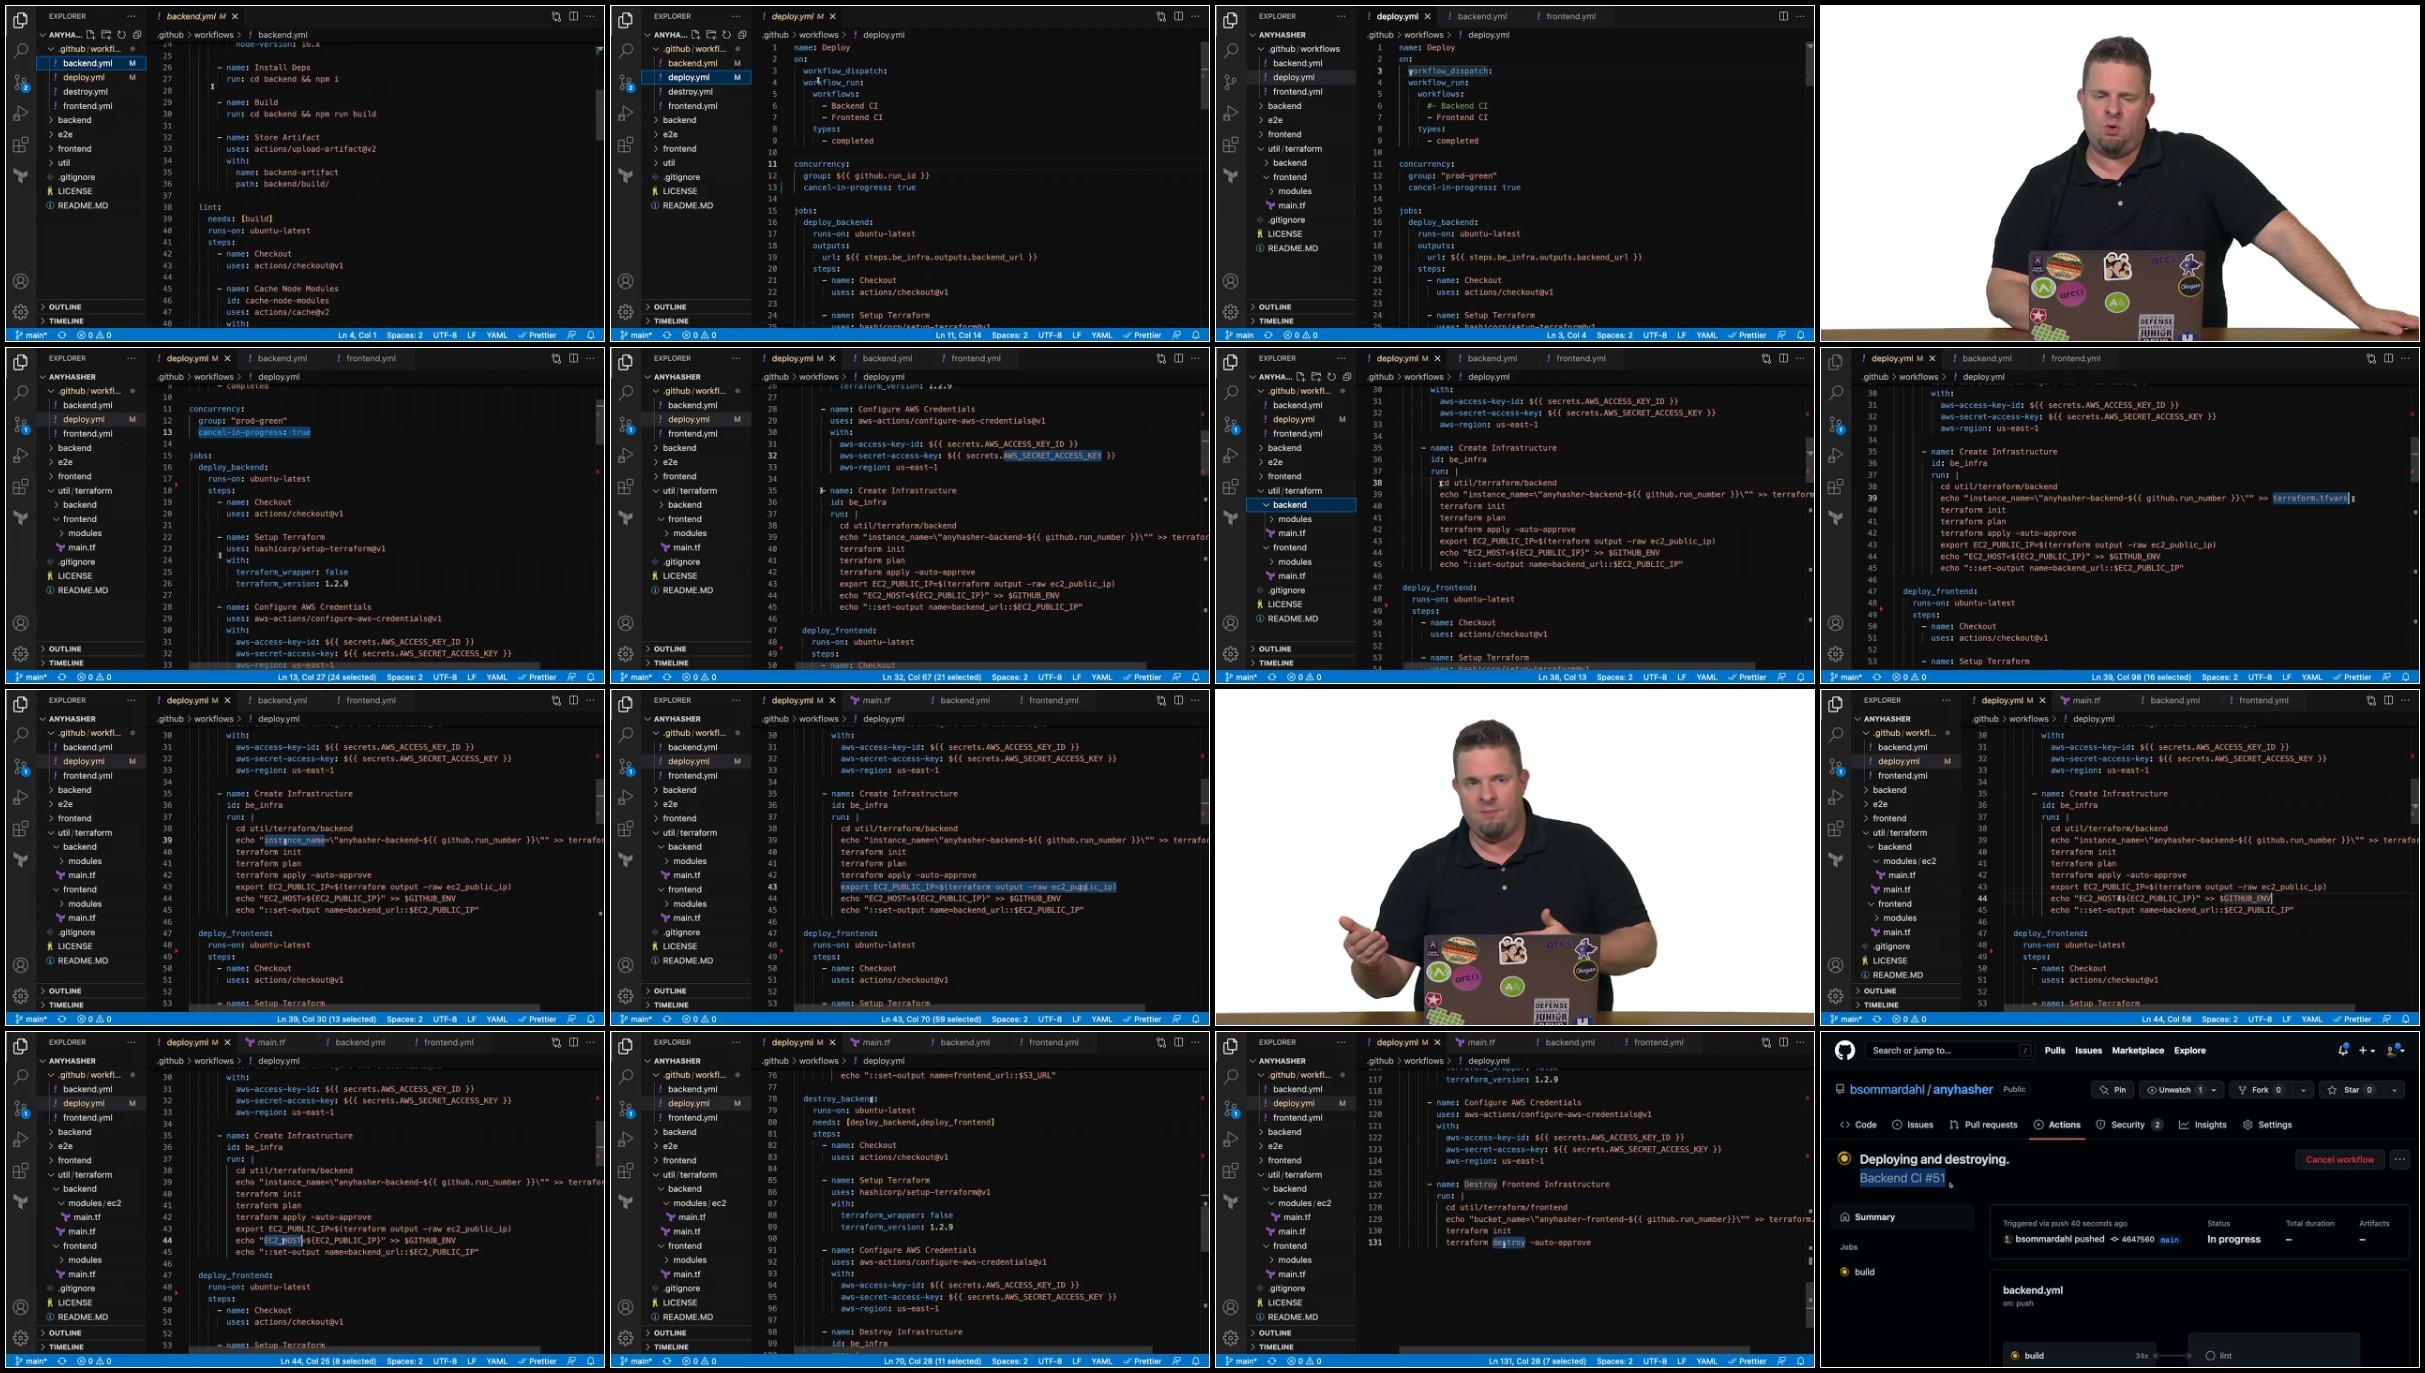The width and height of the screenshot is (2425, 1373).
Task: Open the Marketplace item in GitHub header
Action: [x=2138, y=1050]
